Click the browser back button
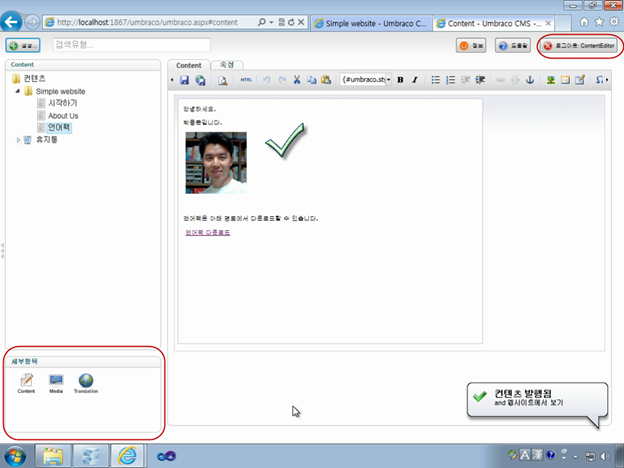 pos(11,21)
